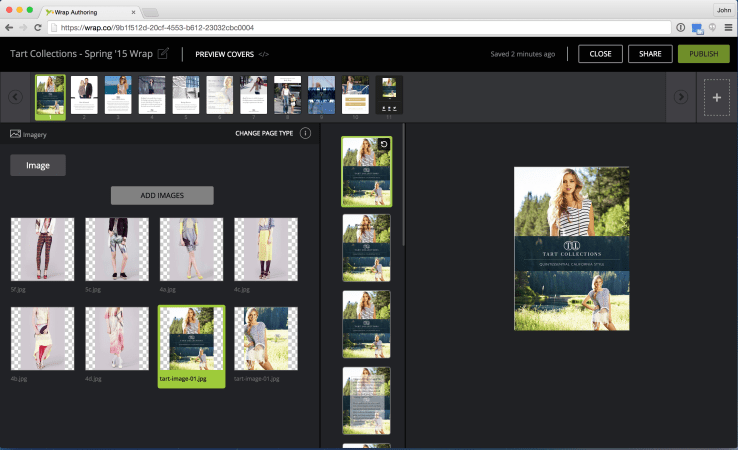Click the edit wrap title pencil icon
Image resolution: width=738 pixels, height=450 pixels.
(x=164, y=54)
